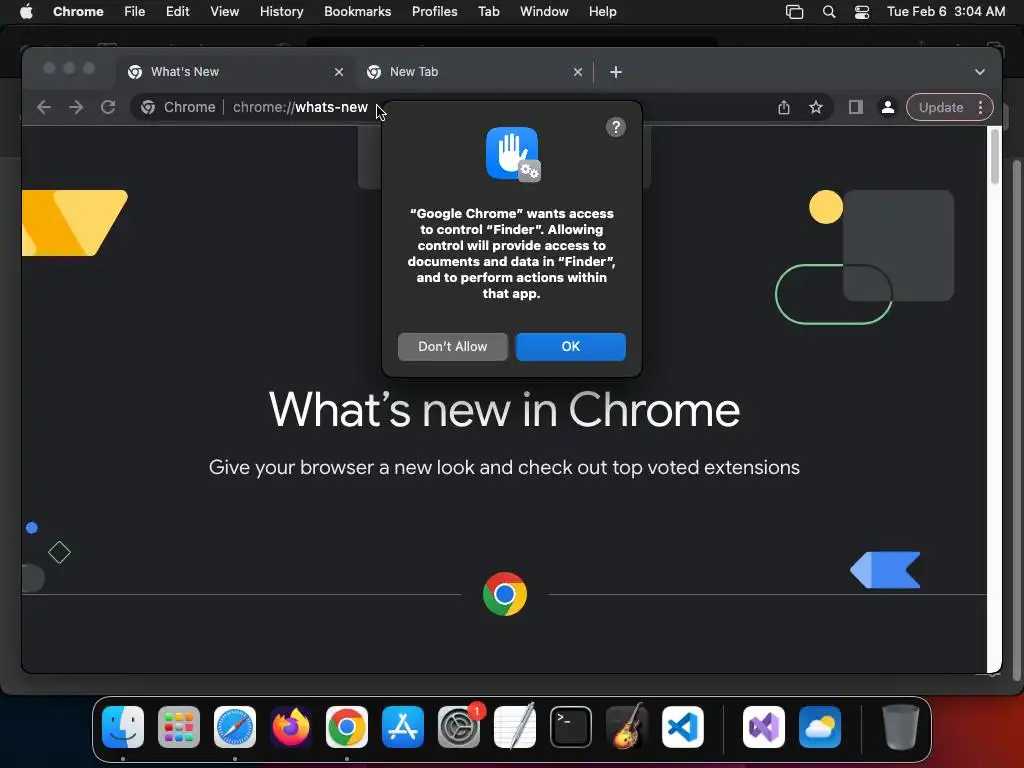1024x768 pixels.
Task: Reload the current page
Action: (108, 107)
